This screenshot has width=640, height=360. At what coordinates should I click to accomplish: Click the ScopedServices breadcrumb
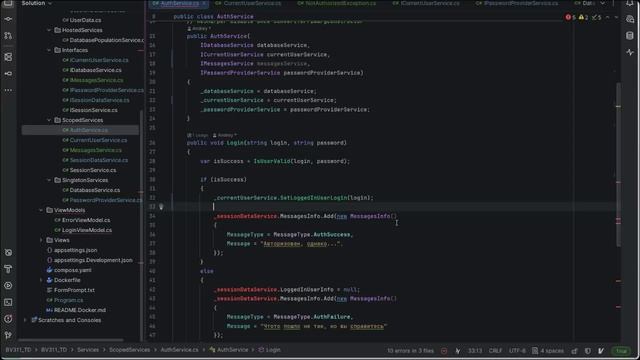coord(129,350)
